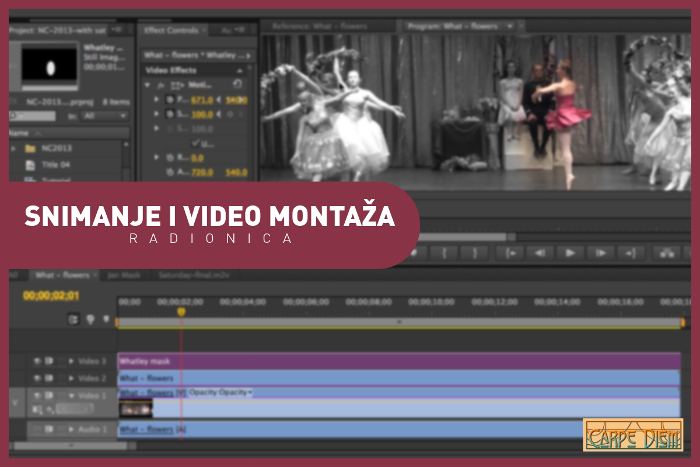Image resolution: width=700 pixels, height=467 pixels.
Task: Toggle the Uniform Scale checkbox
Action: (x=196, y=143)
